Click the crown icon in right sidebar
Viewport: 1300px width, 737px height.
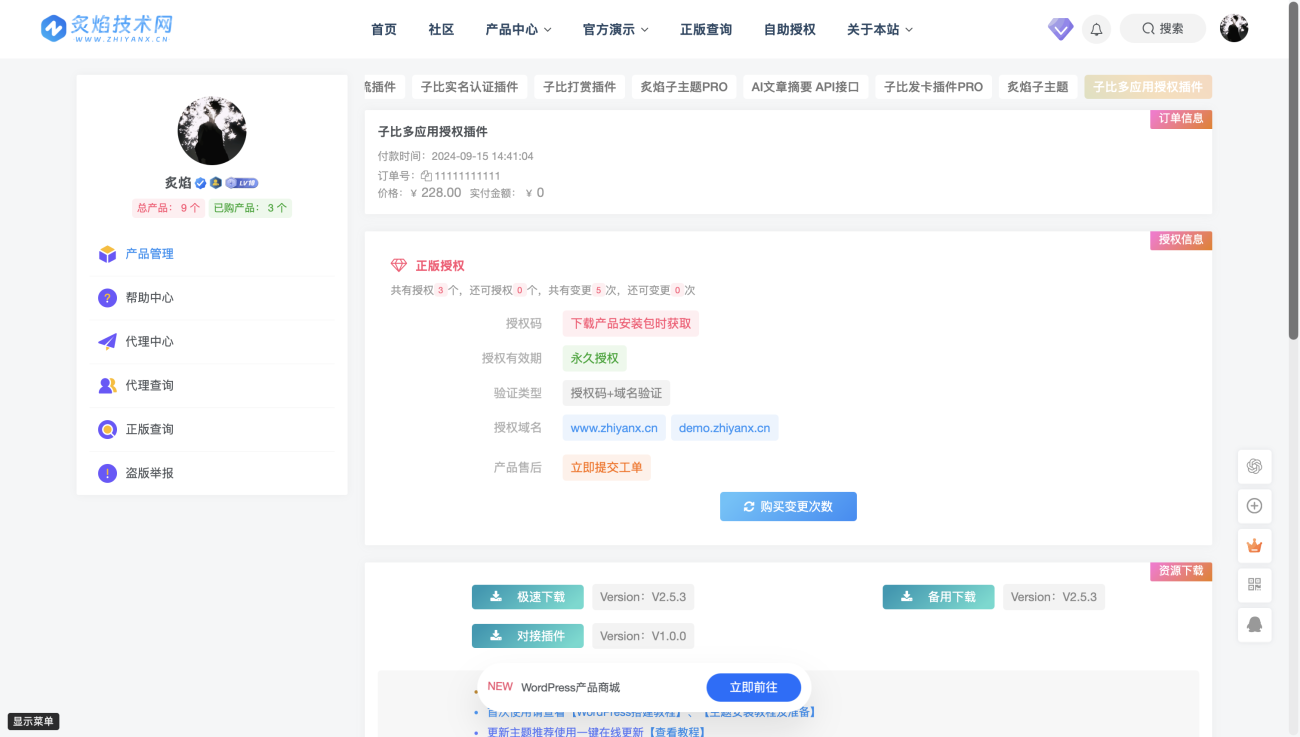tap(1254, 546)
